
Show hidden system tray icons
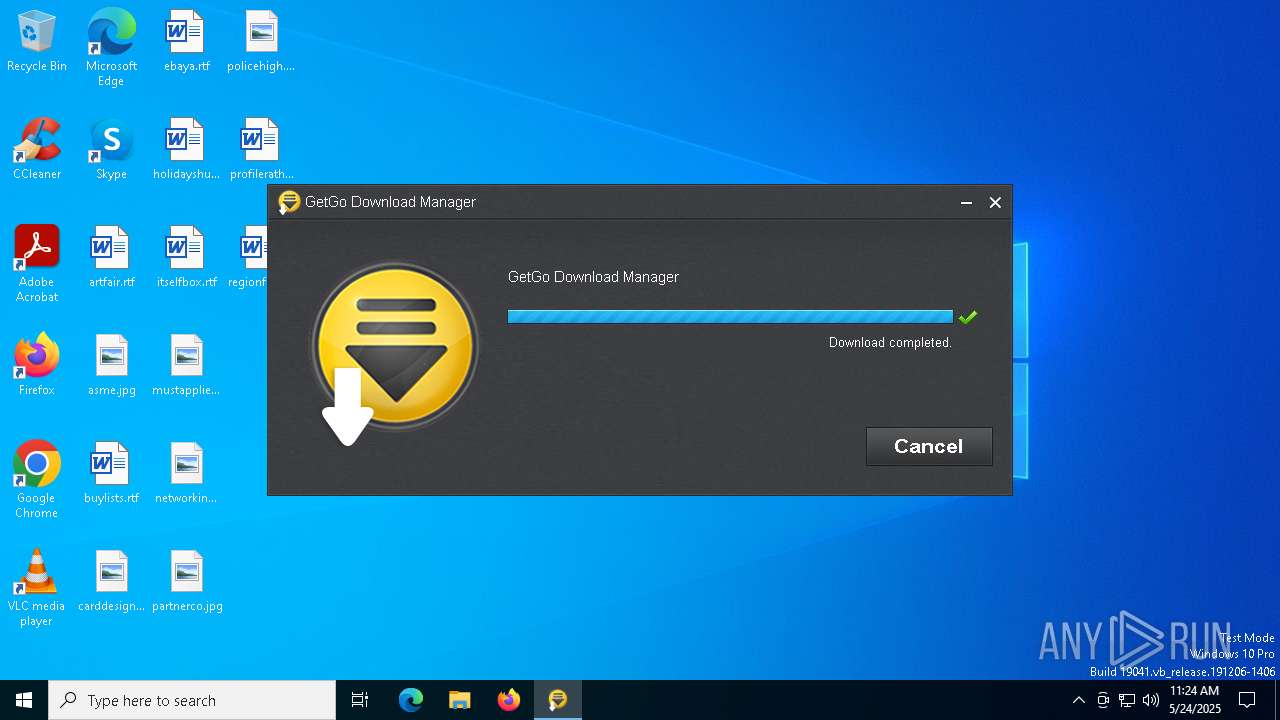tap(1078, 700)
